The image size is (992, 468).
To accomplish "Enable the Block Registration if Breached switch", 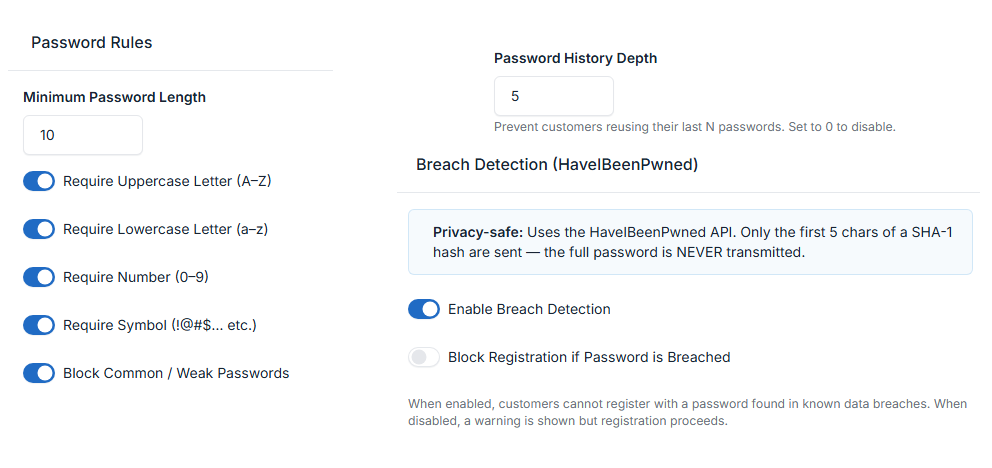I will (424, 357).
